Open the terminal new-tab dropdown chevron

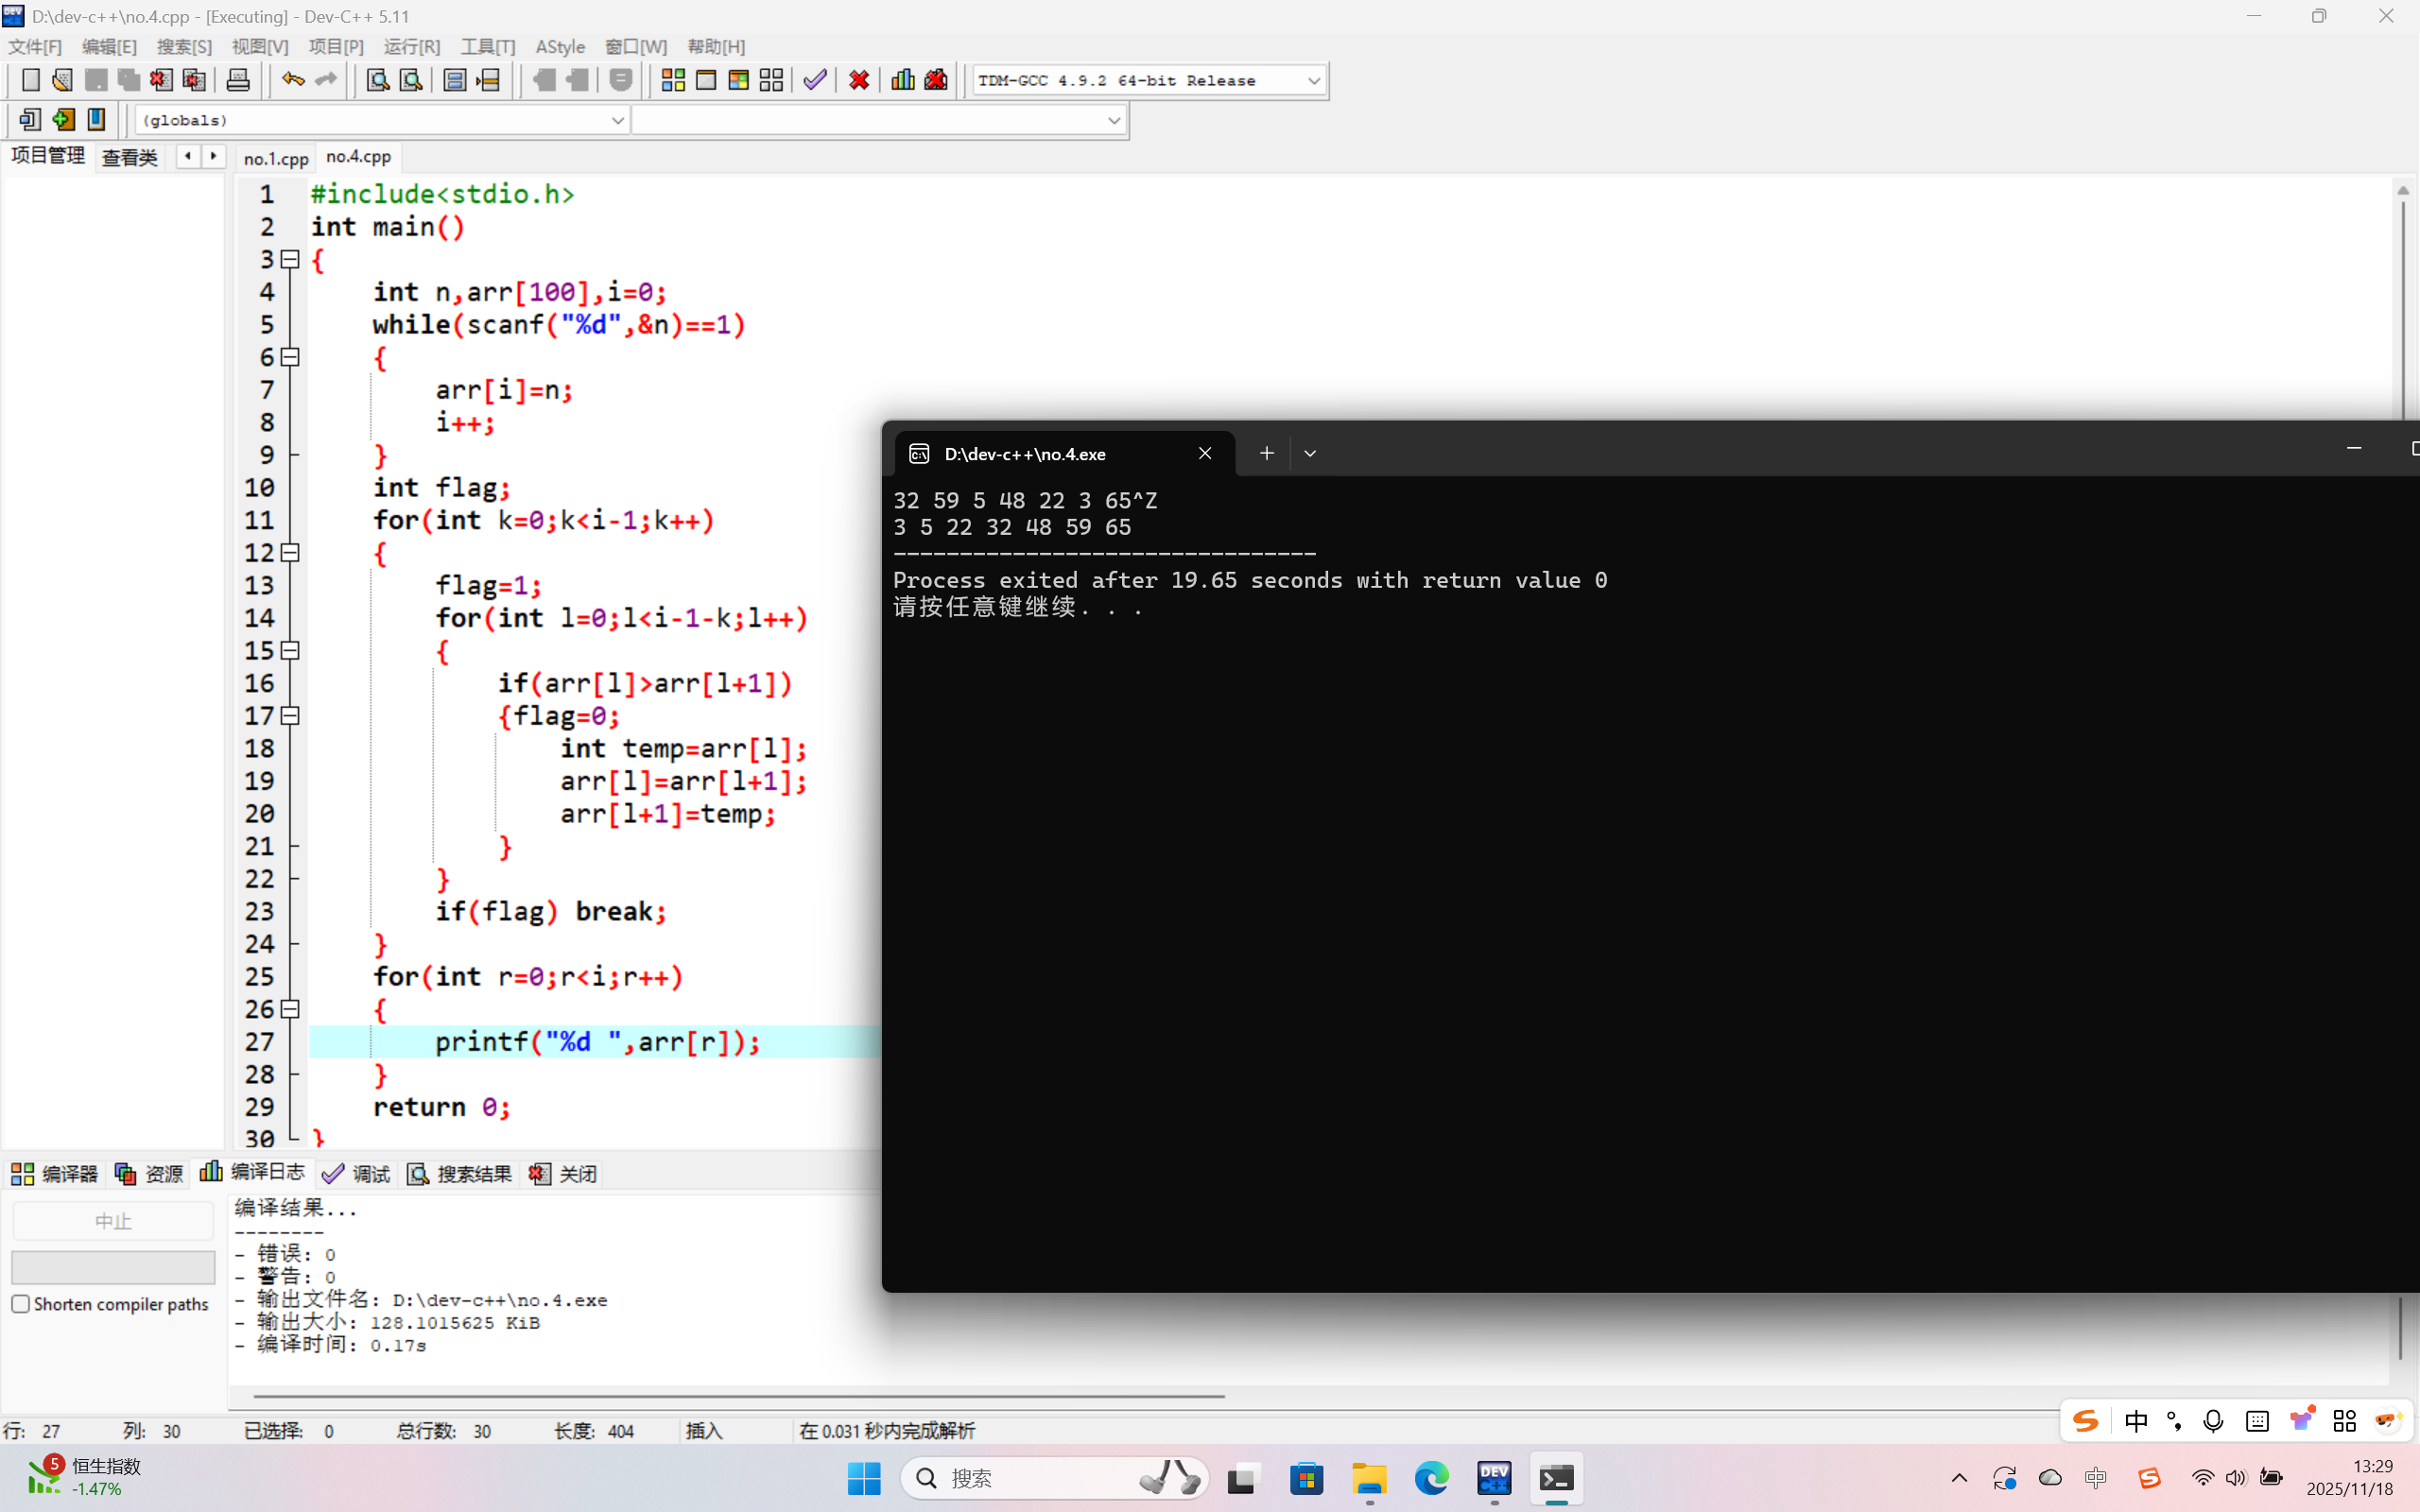click(1310, 454)
